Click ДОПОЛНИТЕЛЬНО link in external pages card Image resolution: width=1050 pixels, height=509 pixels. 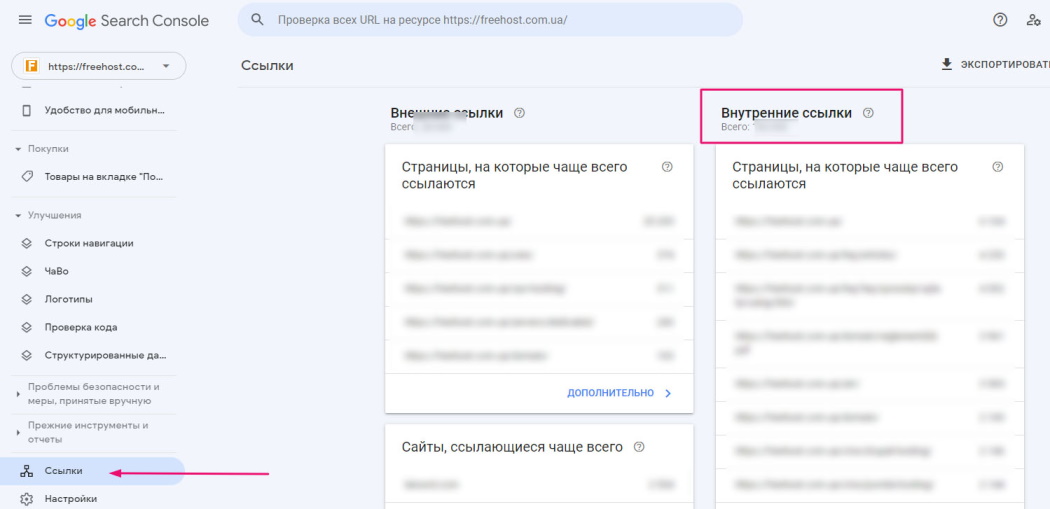coord(619,393)
